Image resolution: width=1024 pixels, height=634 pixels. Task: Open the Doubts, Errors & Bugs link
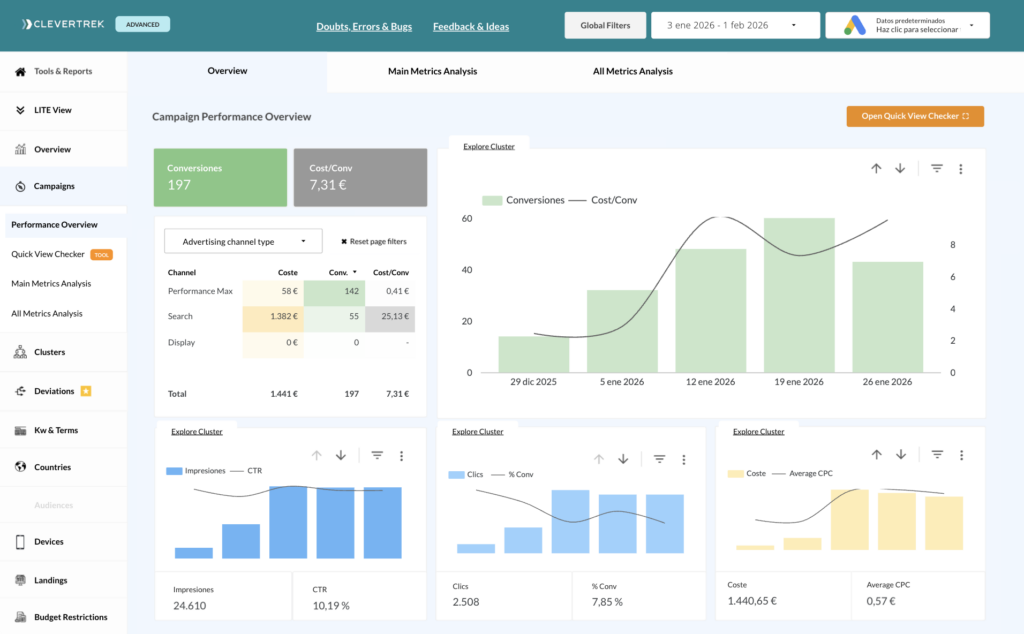pyautogui.click(x=363, y=26)
